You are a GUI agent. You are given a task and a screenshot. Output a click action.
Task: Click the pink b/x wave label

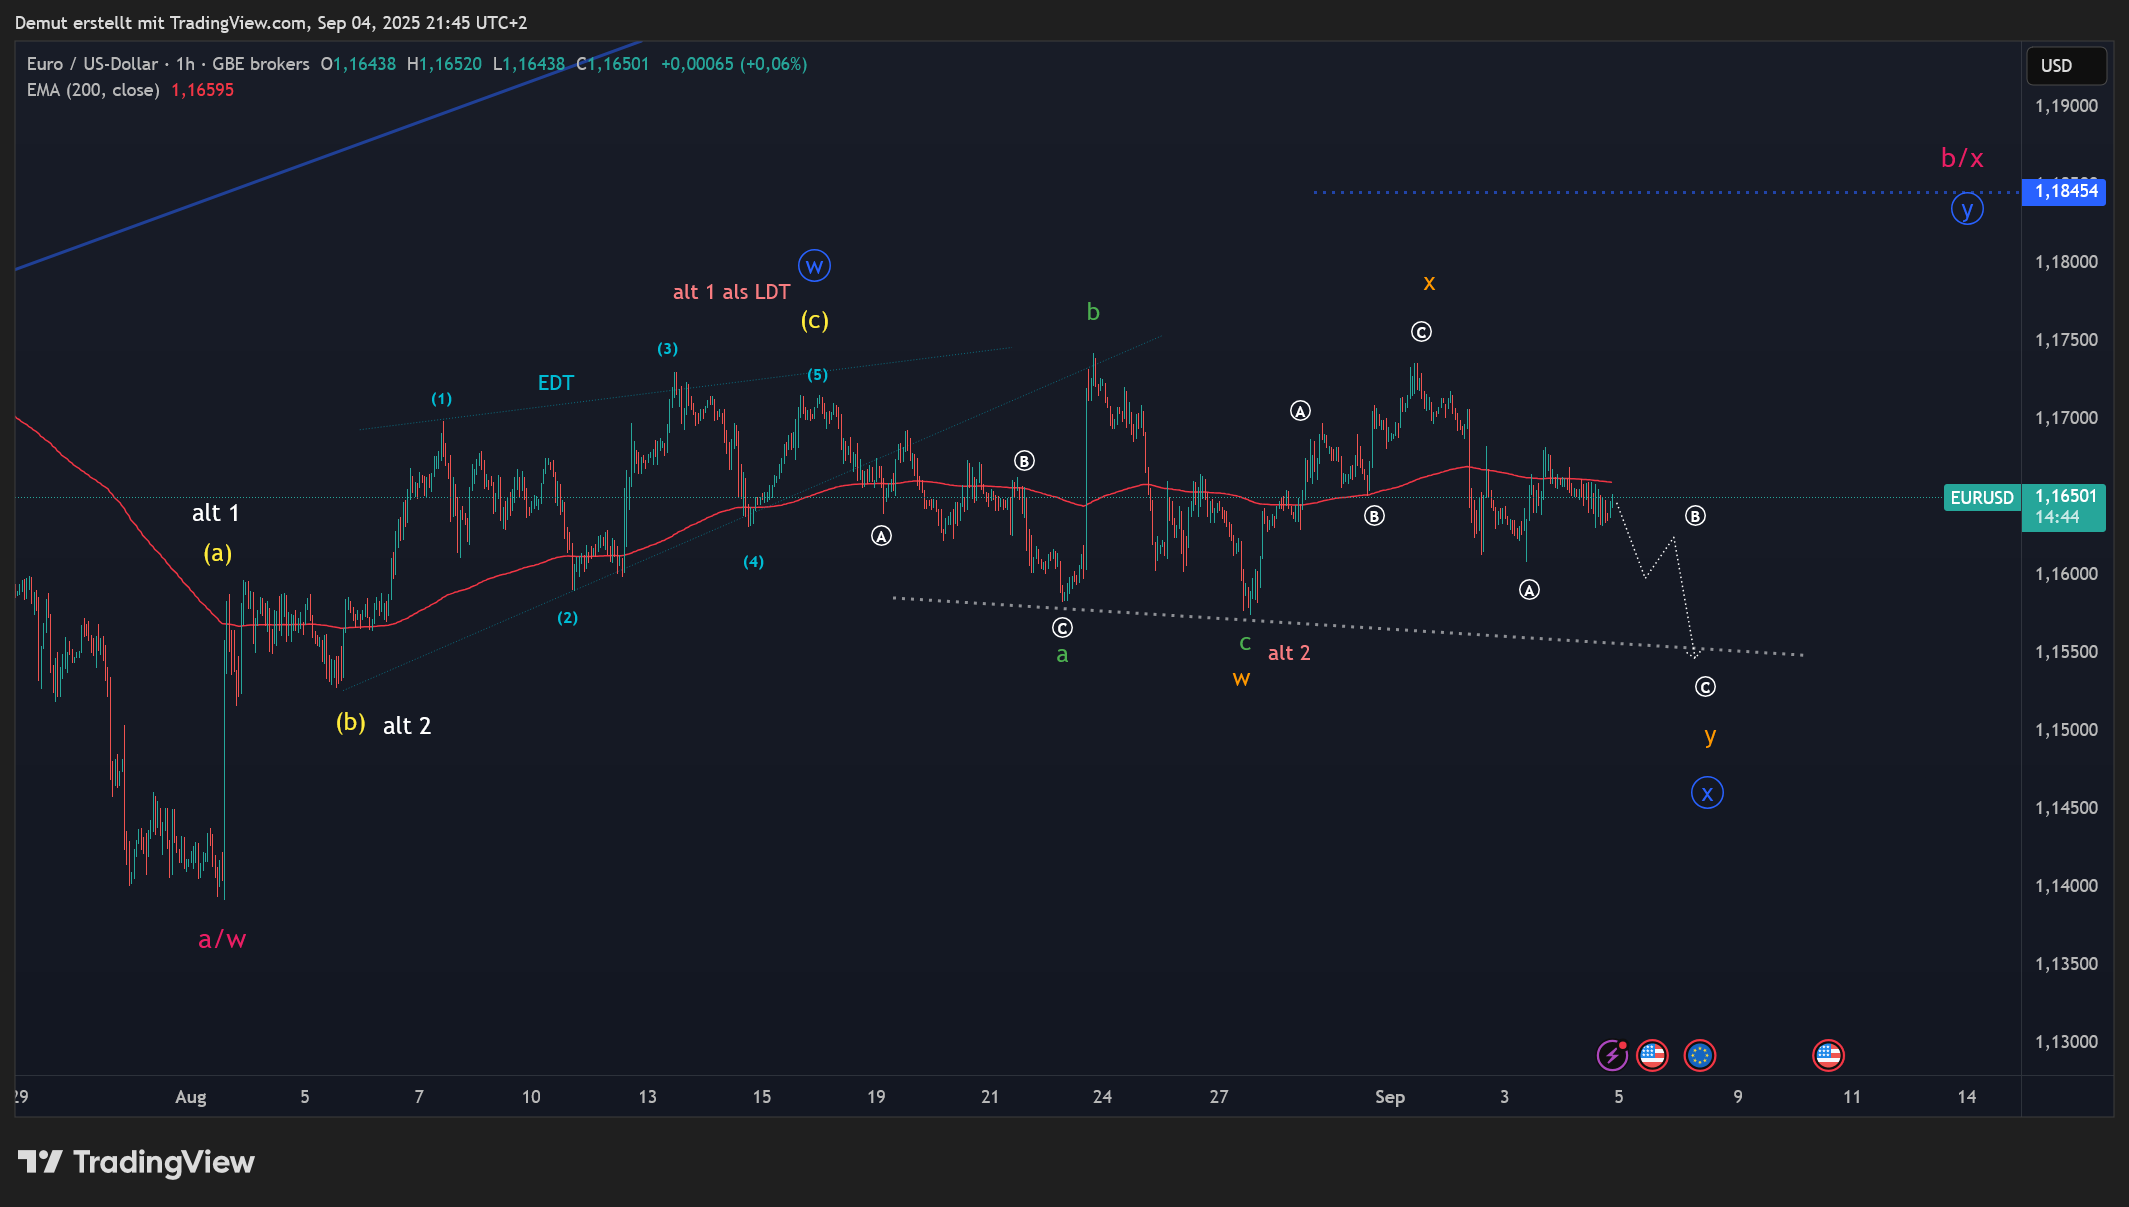tap(1961, 158)
